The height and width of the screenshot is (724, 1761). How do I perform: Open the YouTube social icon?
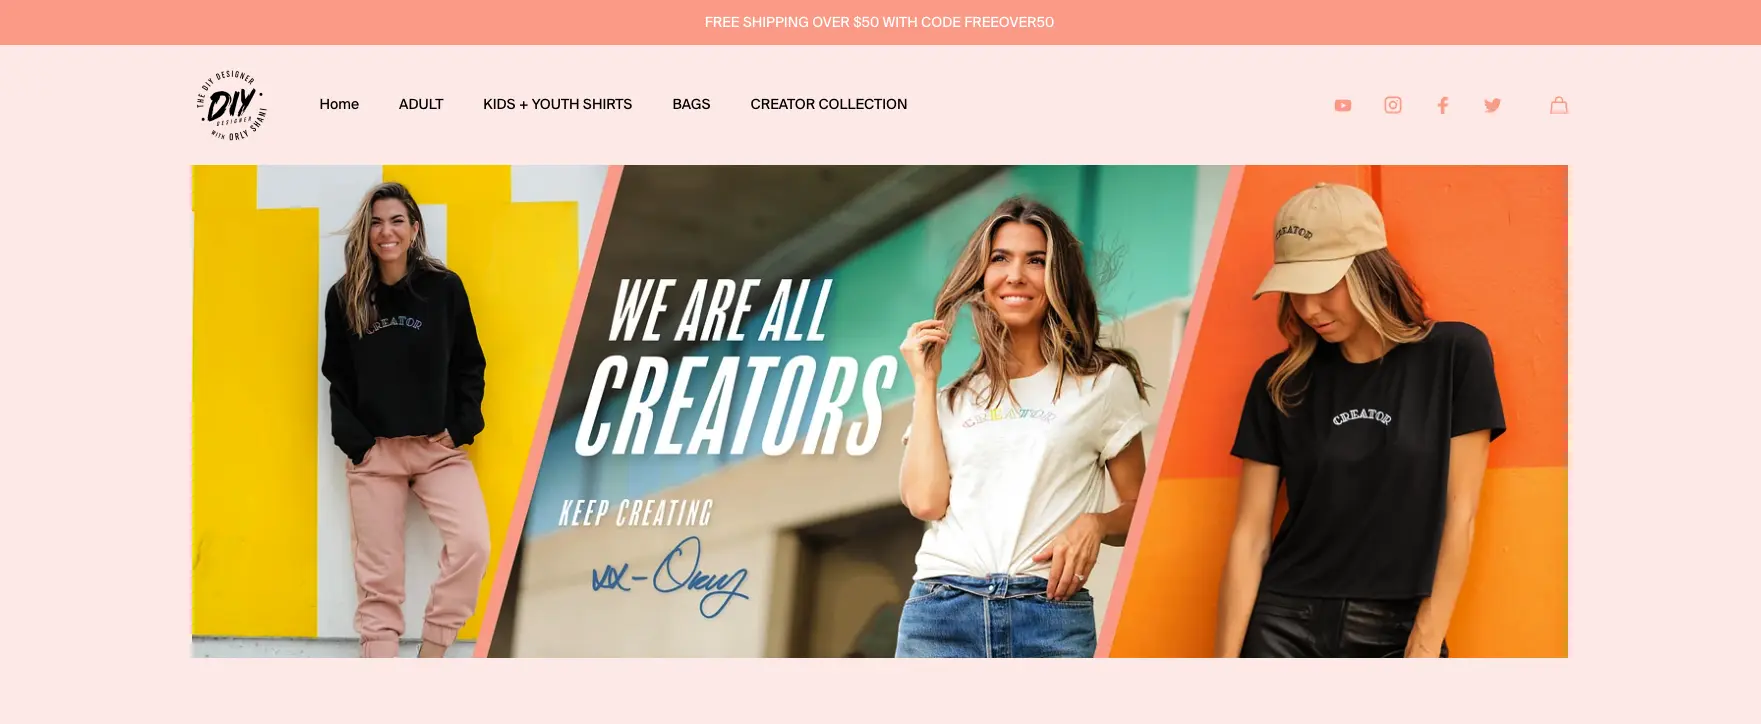pyautogui.click(x=1342, y=105)
